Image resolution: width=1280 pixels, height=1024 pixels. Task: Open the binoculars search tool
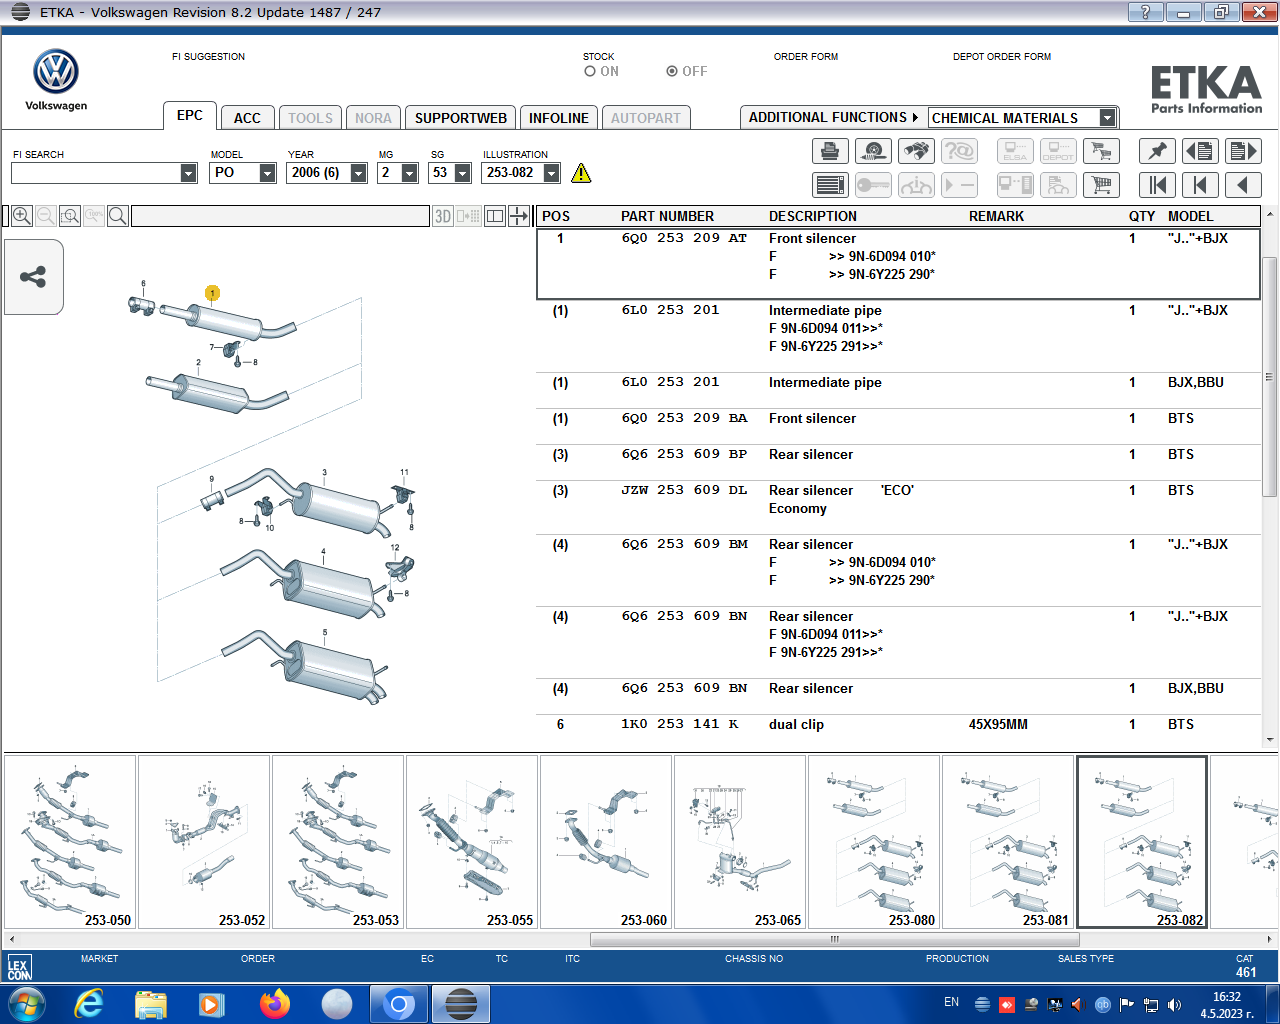[916, 151]
